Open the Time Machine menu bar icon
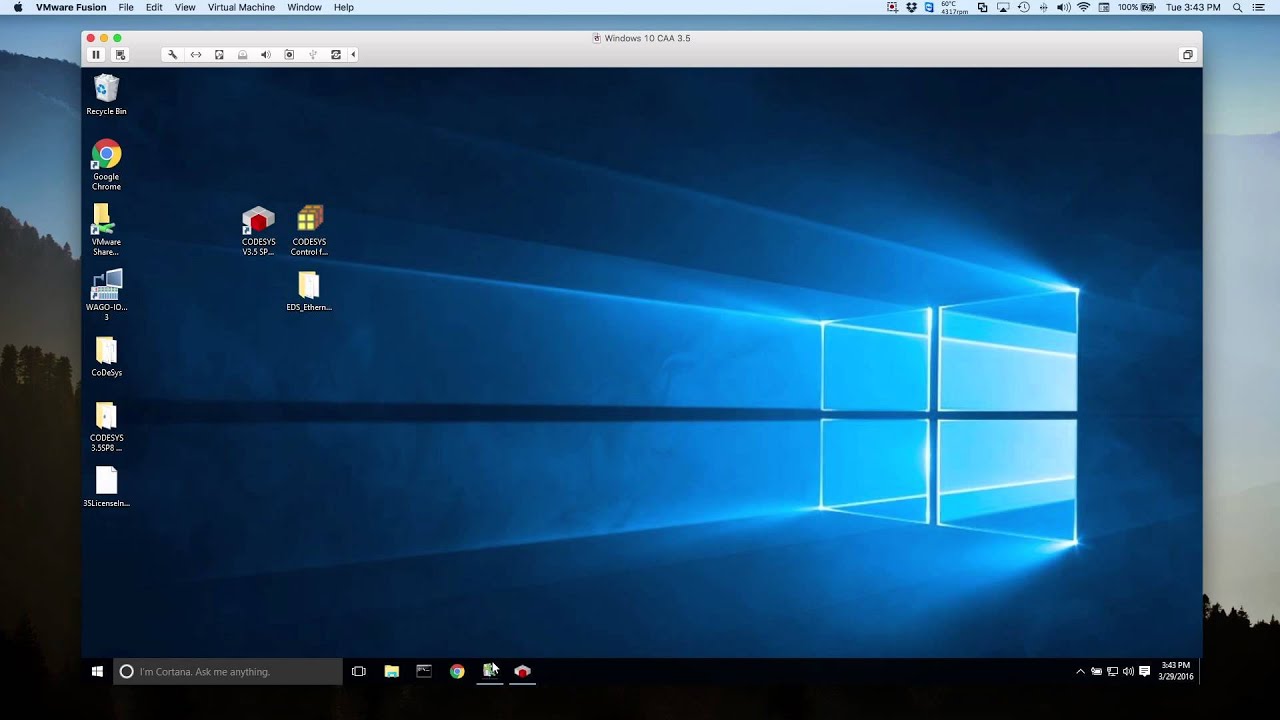The image size is (1280, 720). [x=1023, y=7]
